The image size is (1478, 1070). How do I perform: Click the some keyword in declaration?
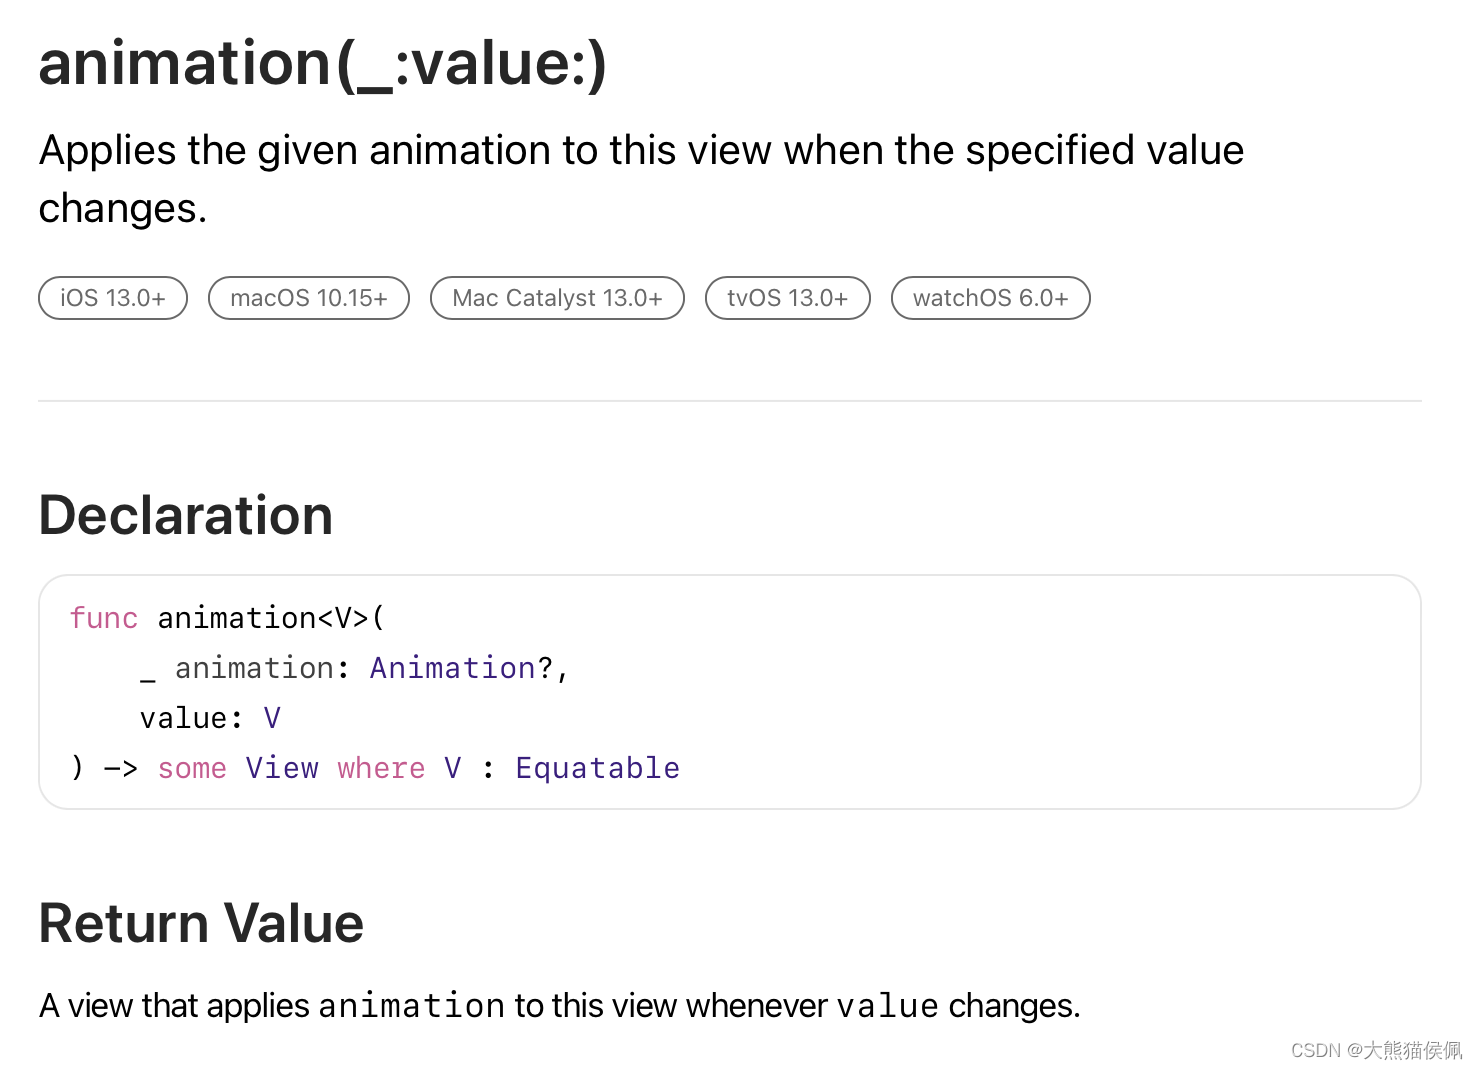pyautogui.click(x=192, y=768)
